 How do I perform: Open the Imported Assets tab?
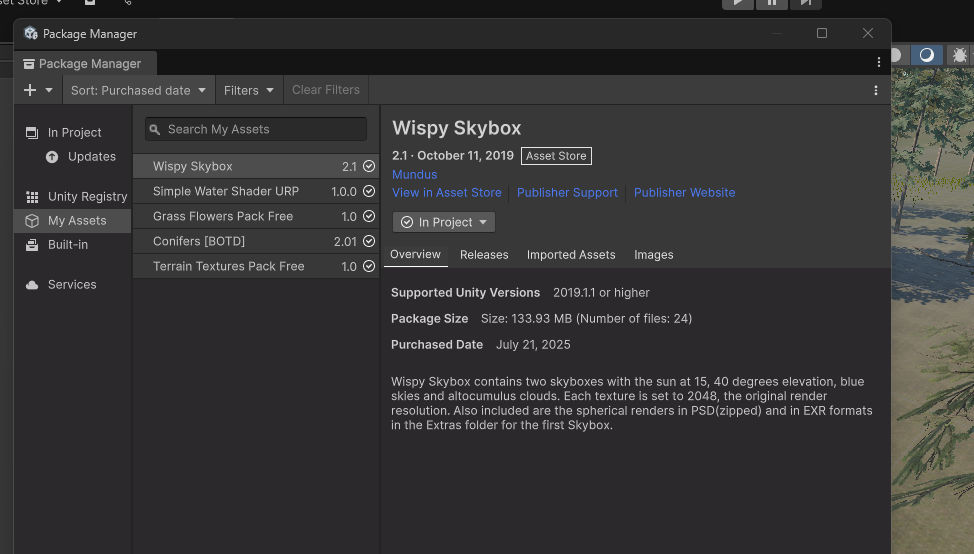coord(571,255)
